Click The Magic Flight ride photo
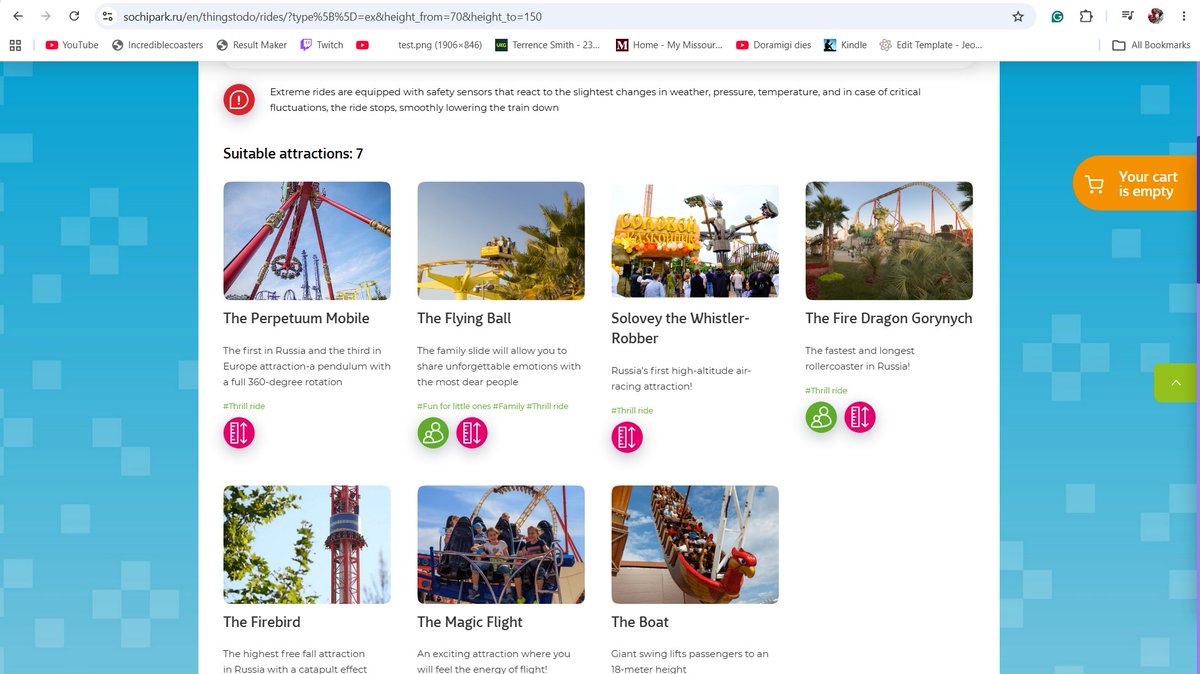 pos(501,545)
